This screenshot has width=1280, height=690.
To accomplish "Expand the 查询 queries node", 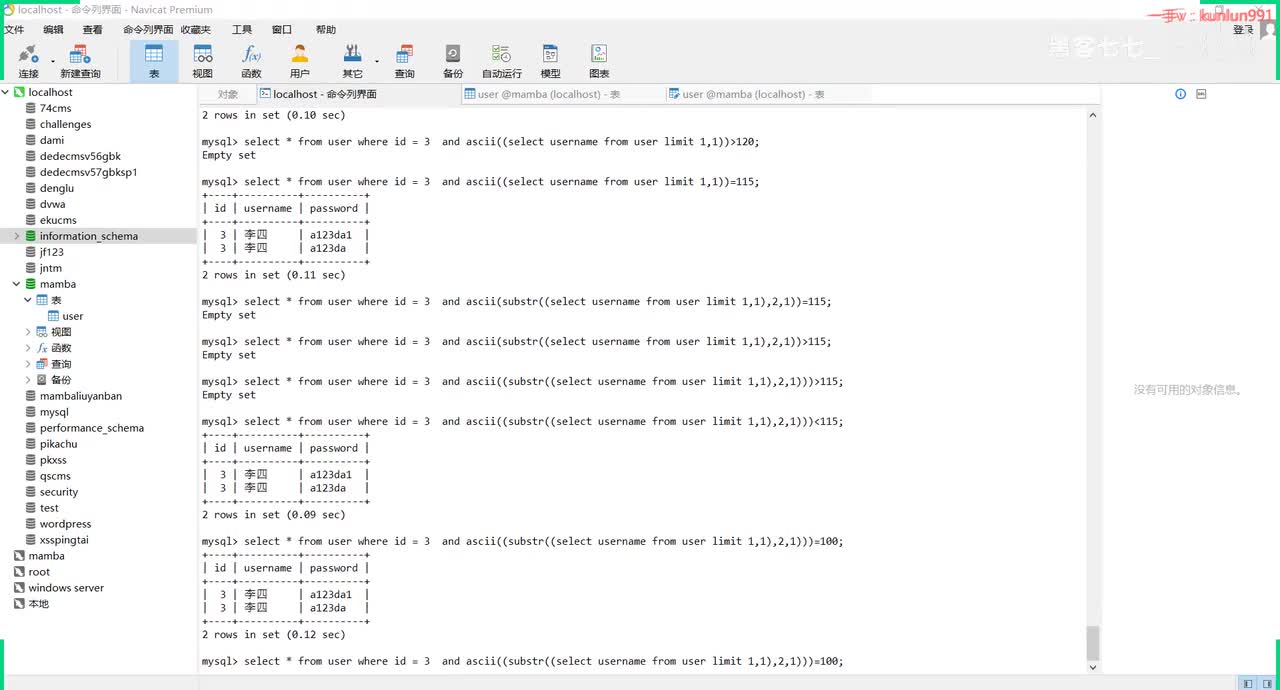I will point(28,364).
